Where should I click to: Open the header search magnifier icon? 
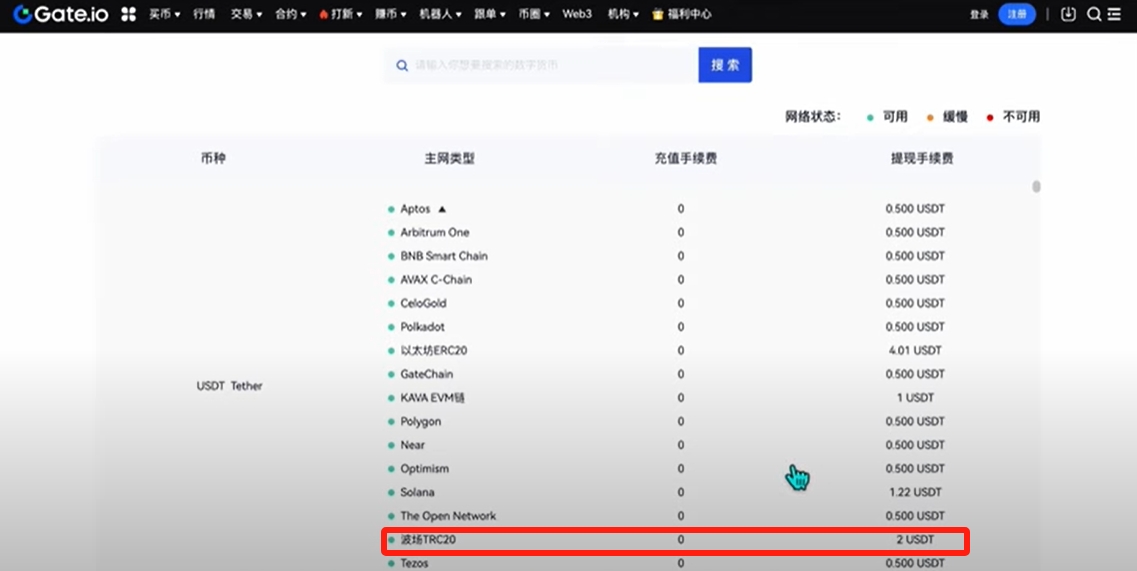pyautogui.click(x=1094, y=14)
